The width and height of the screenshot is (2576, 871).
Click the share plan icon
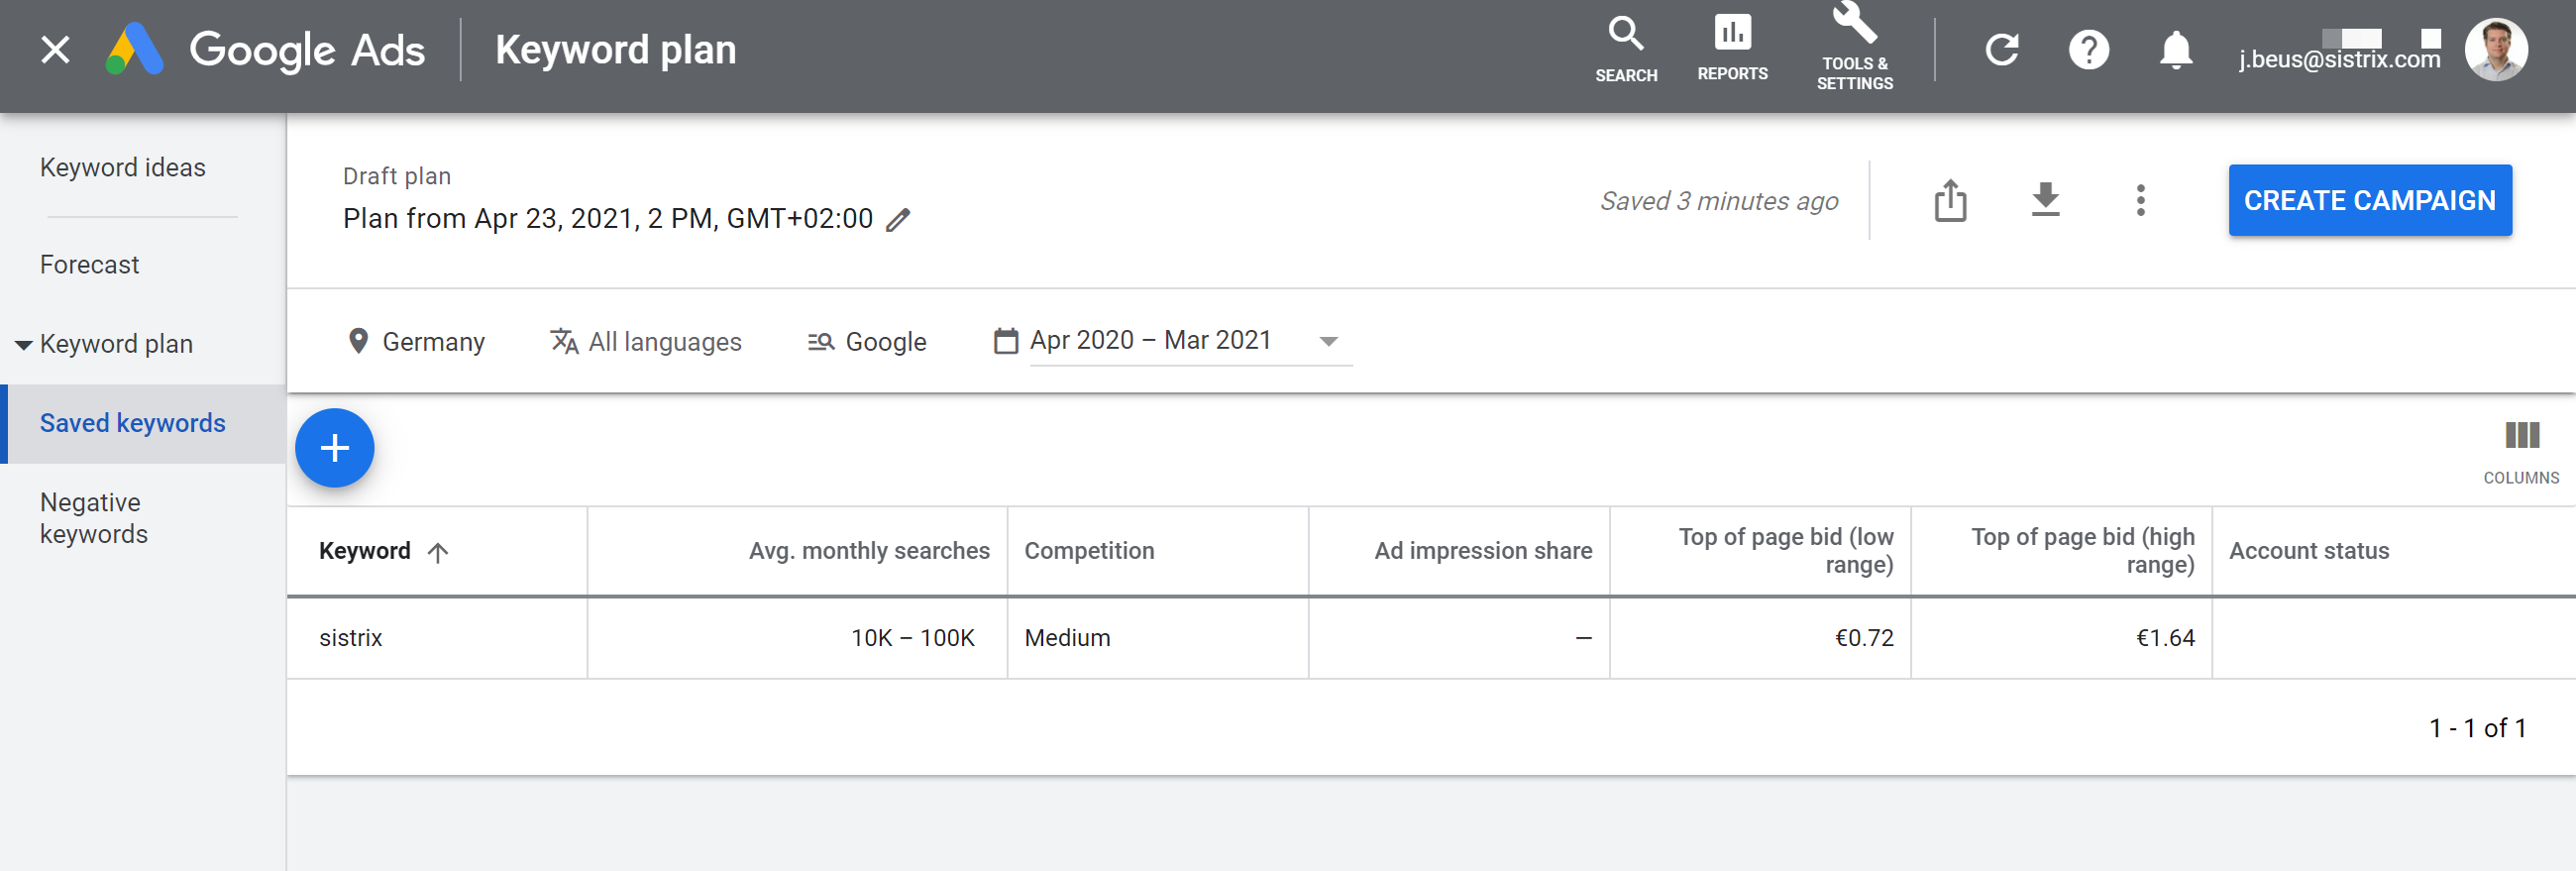1949,201
